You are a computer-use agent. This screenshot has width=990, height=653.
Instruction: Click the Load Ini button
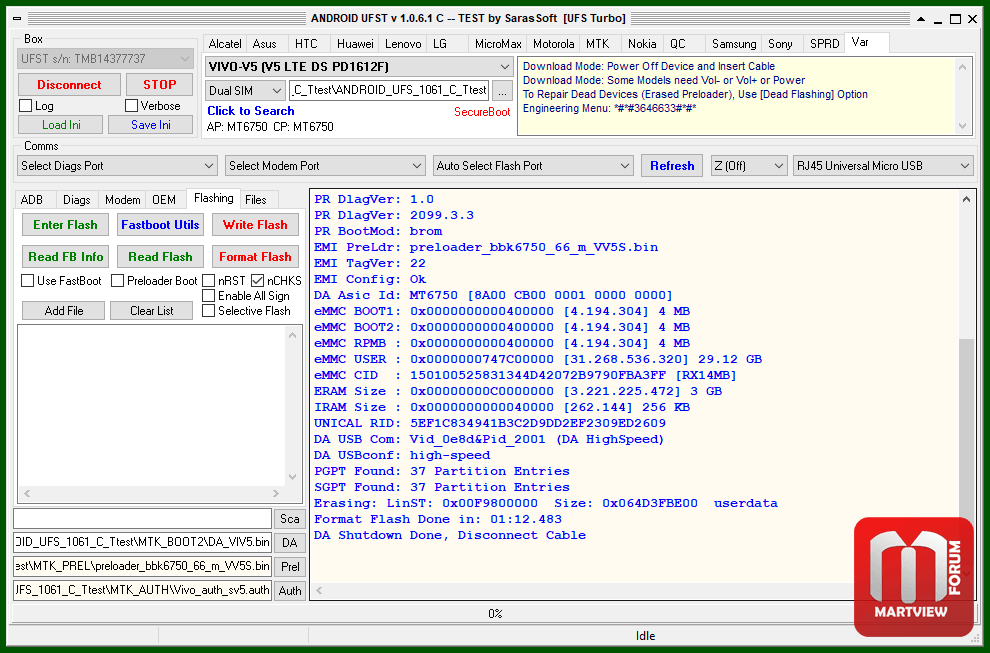61,125
